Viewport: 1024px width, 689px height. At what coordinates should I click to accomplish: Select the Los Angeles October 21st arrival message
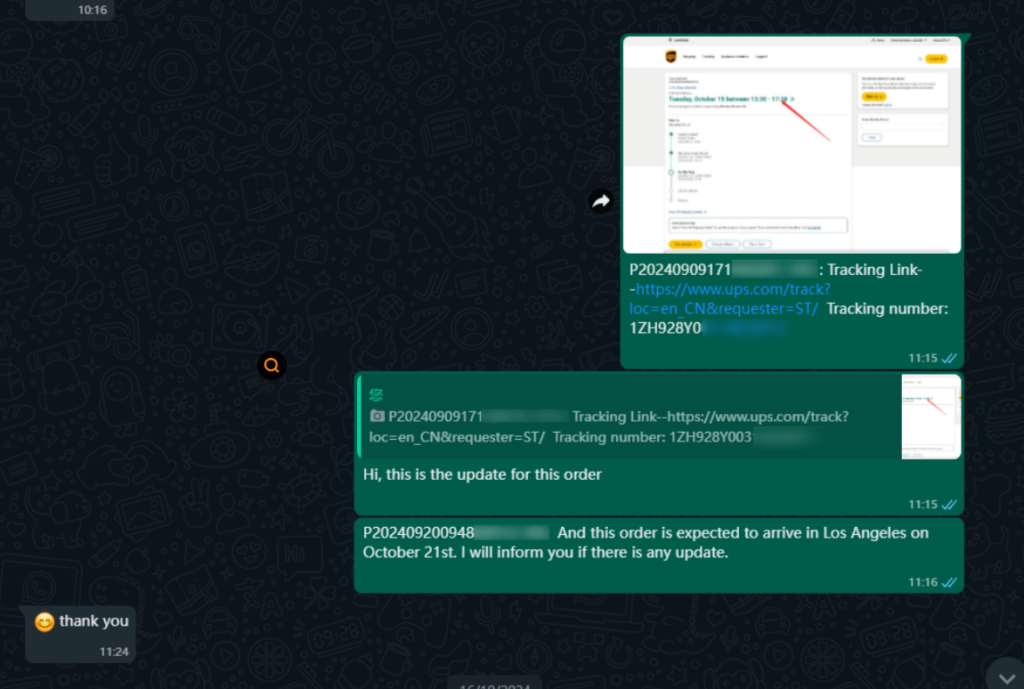tap(659, 556)
